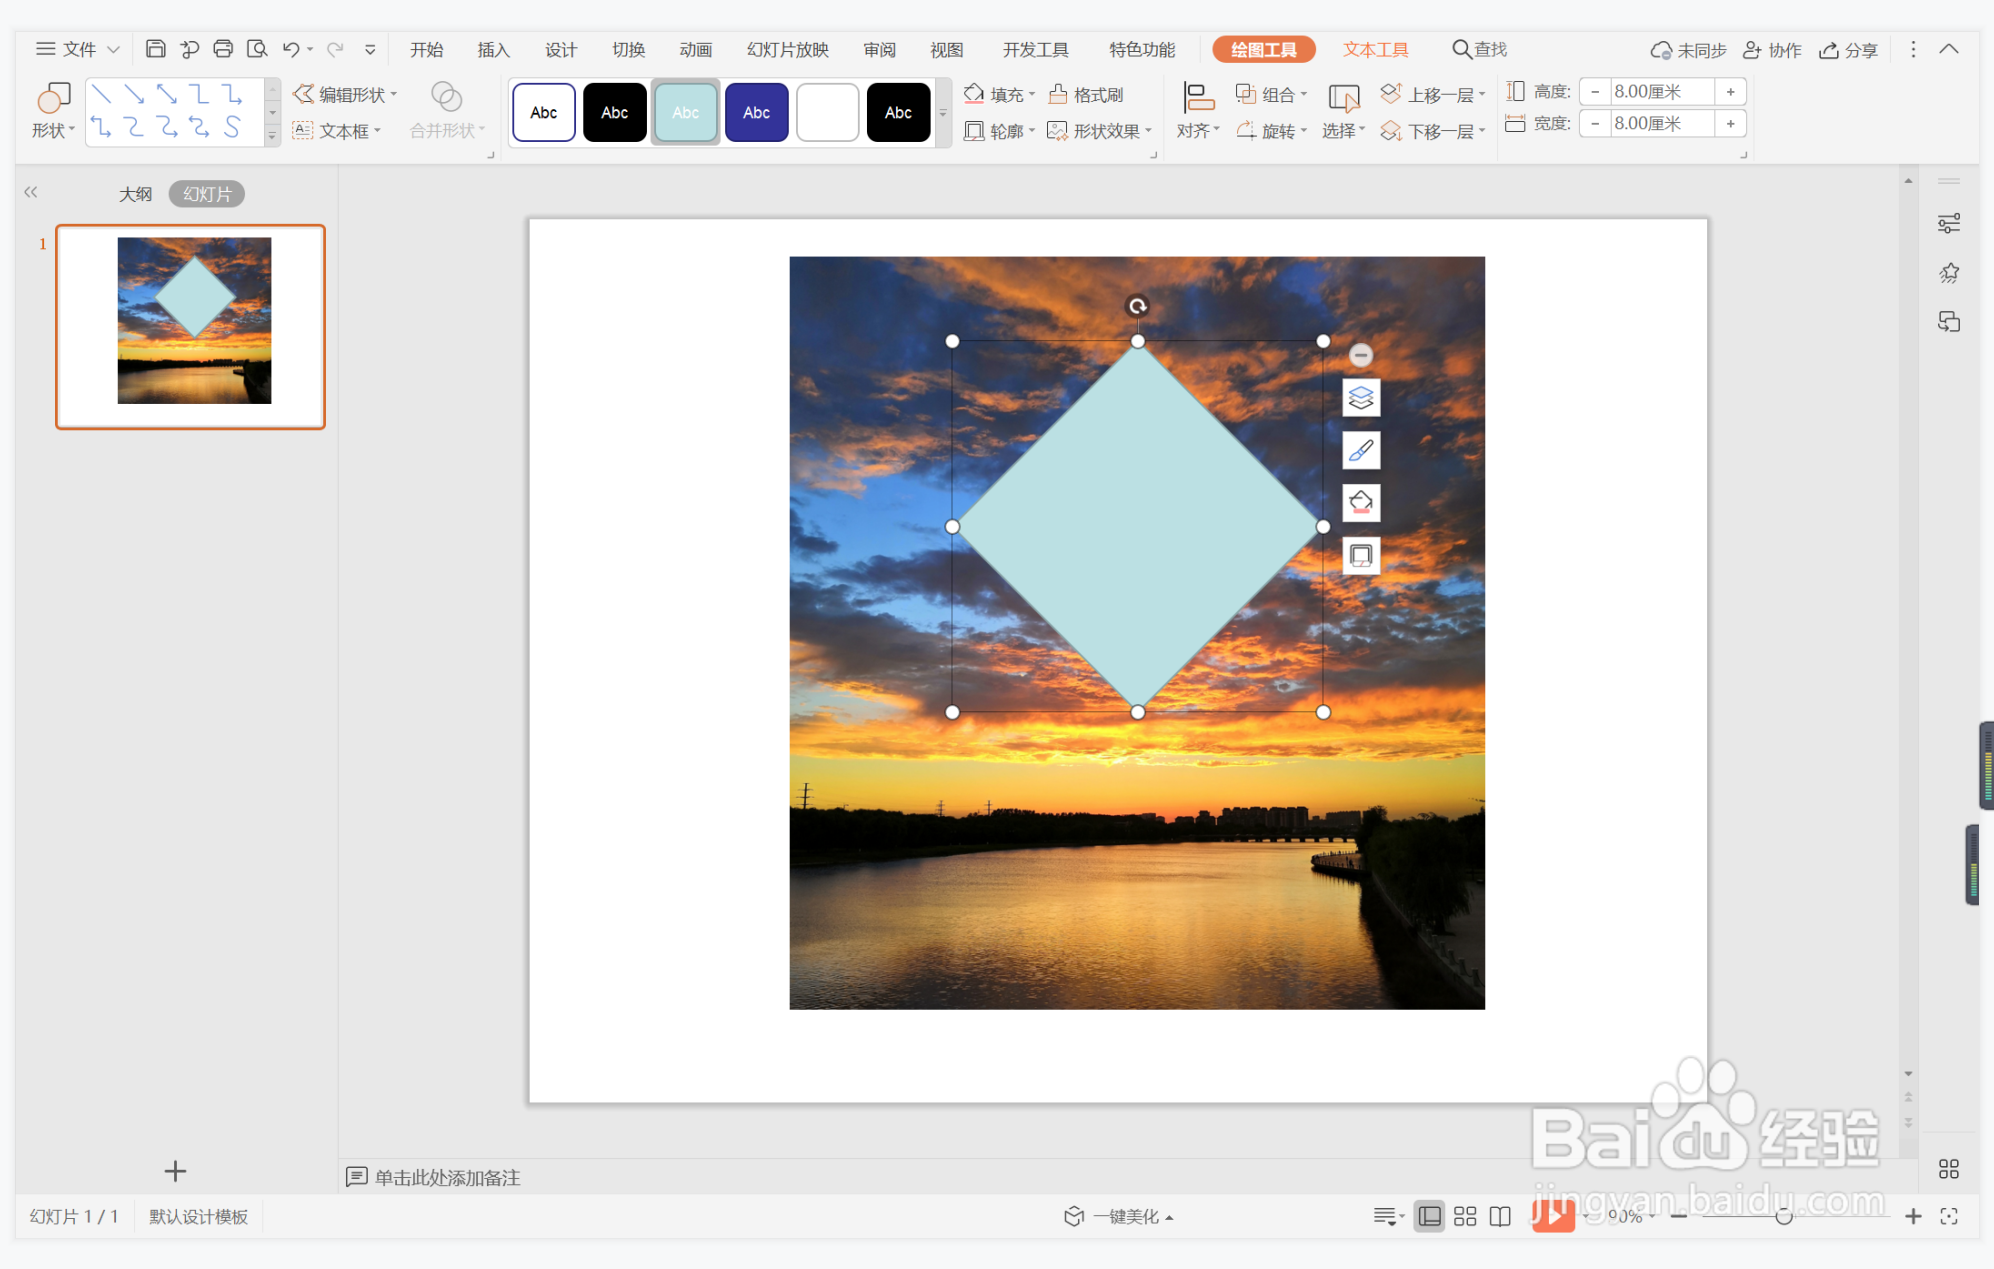Image resolution: width=1994 pixels, height=1269 pixels.
Task: Click the Print icon
Action: click(223, 49)
